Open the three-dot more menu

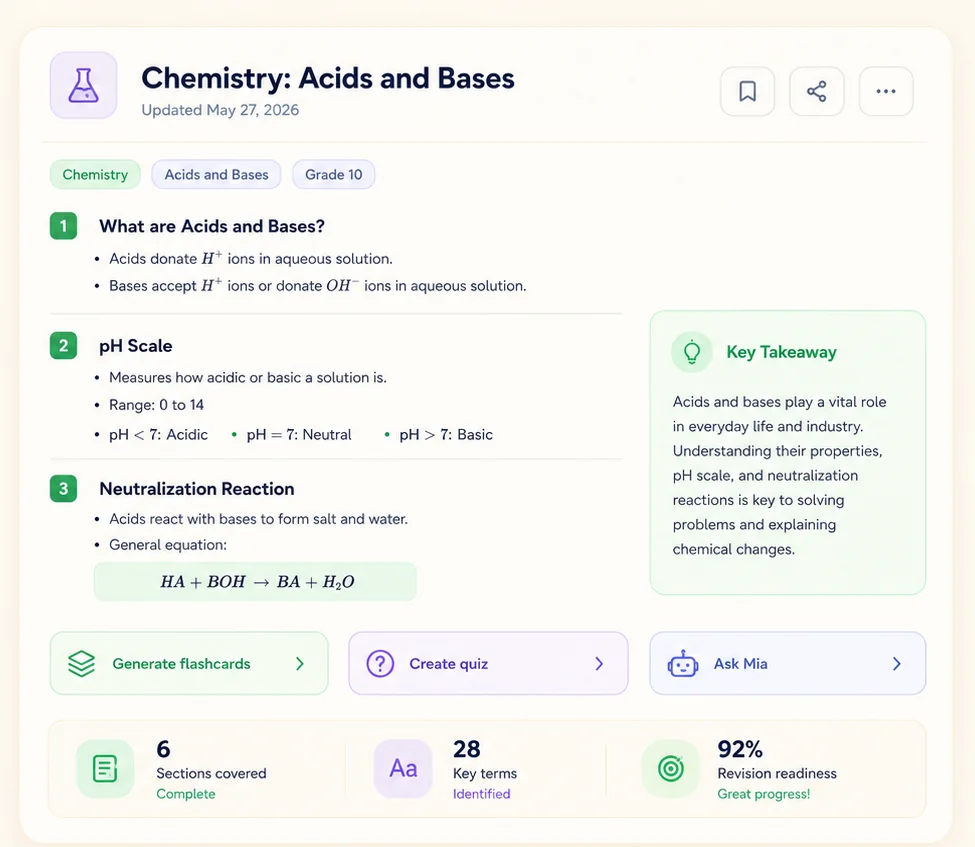[x=885, y=91]
